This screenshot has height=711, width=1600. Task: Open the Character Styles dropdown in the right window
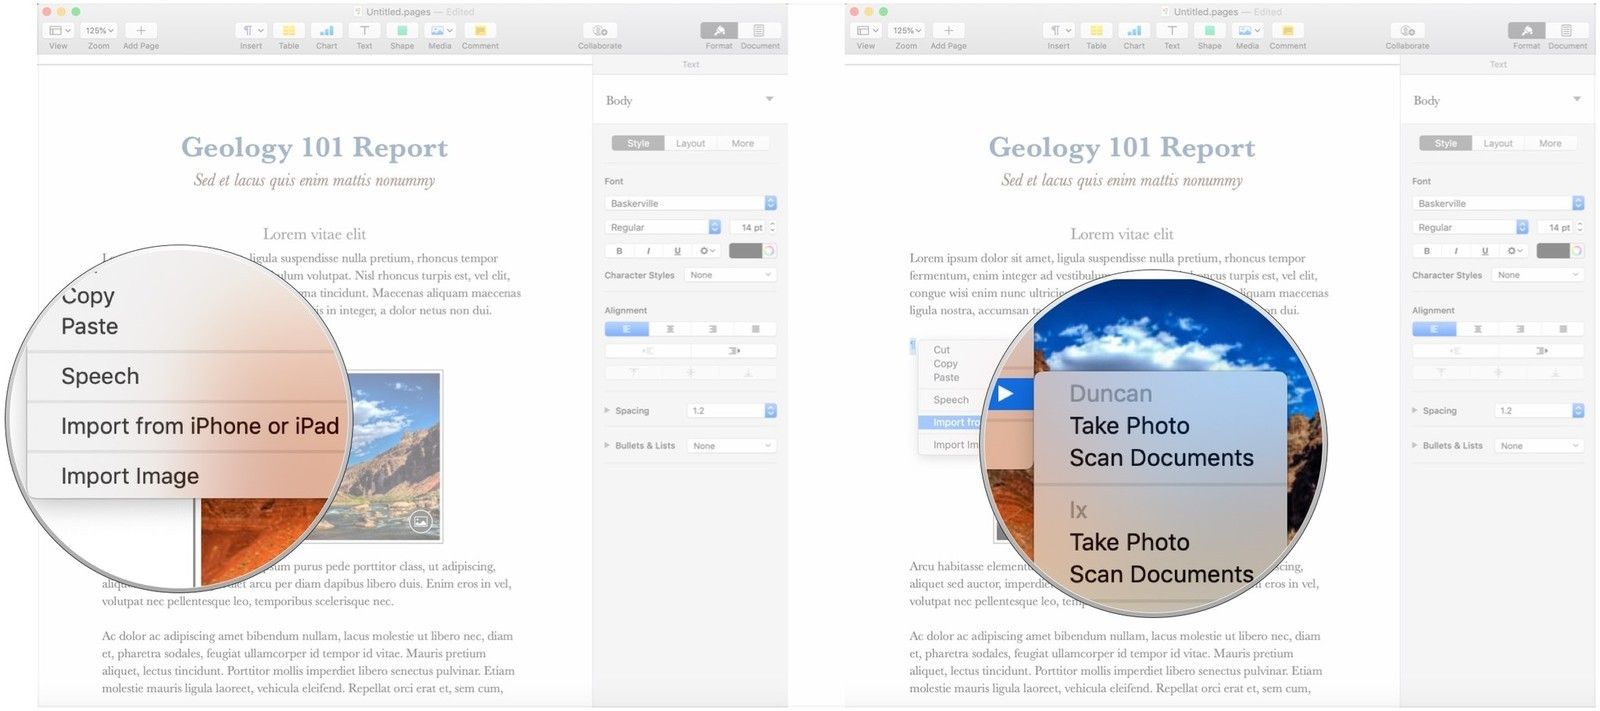[1539, 275]
